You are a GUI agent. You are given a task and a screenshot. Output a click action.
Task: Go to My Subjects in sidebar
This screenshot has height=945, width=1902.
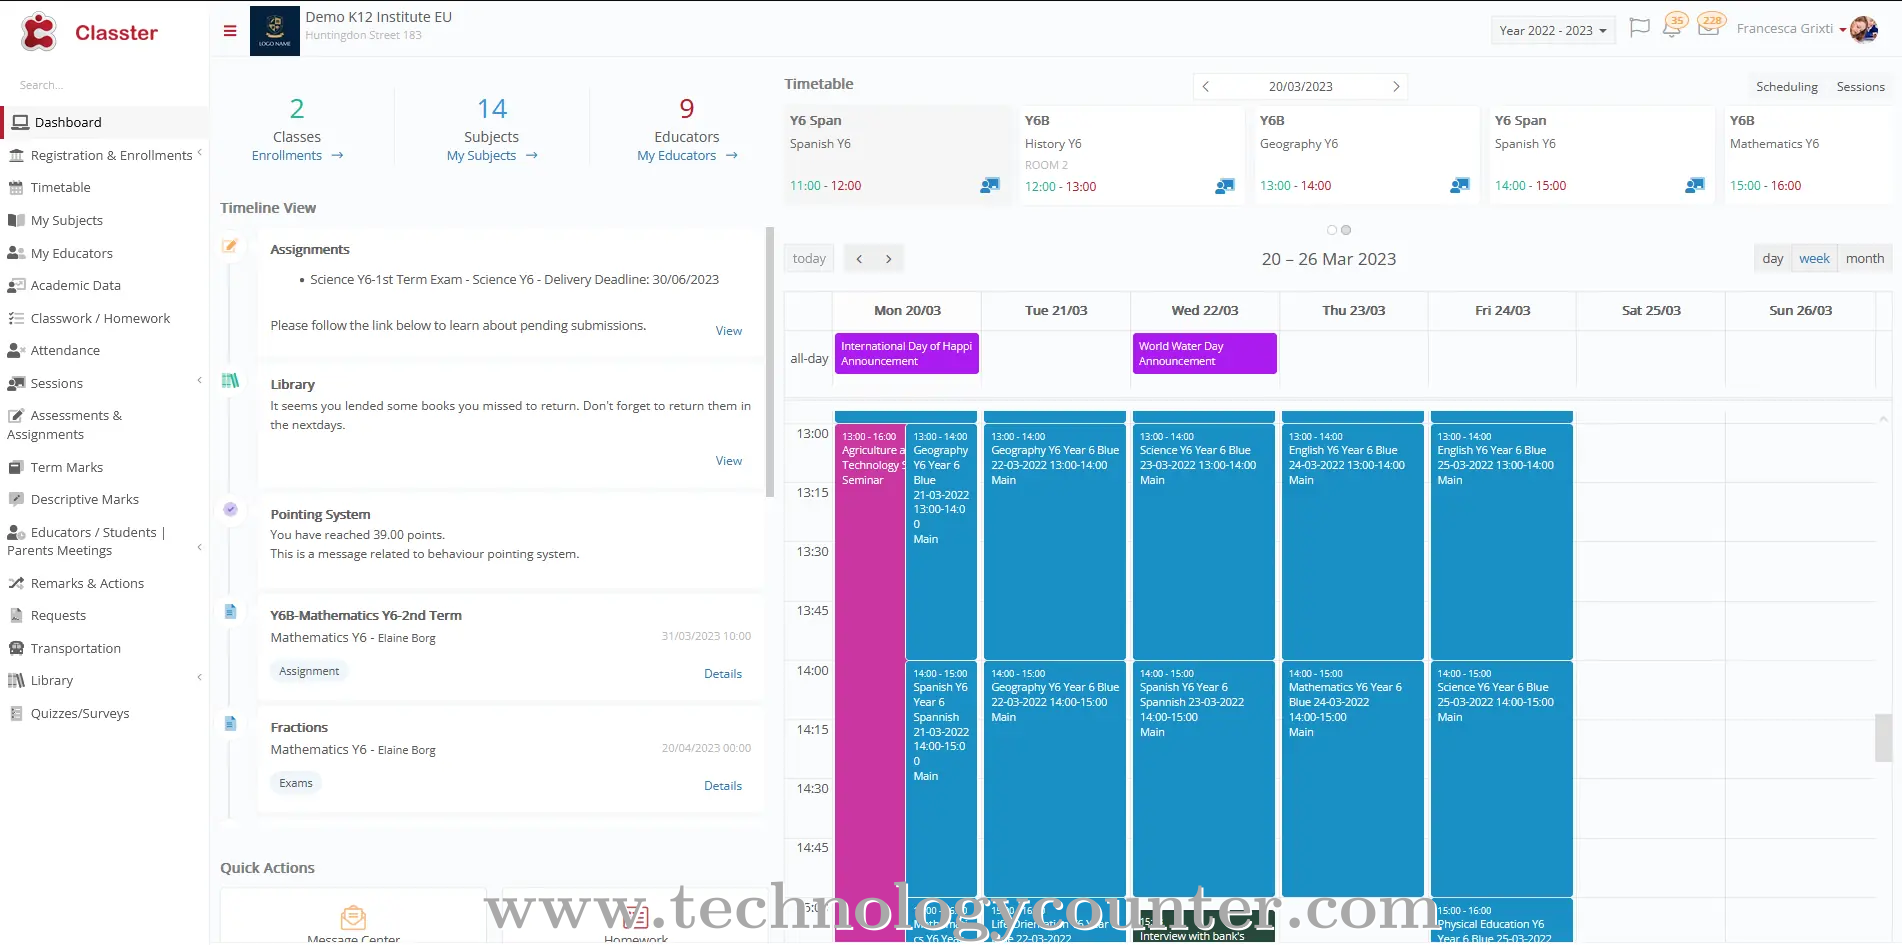click(66, 221)
